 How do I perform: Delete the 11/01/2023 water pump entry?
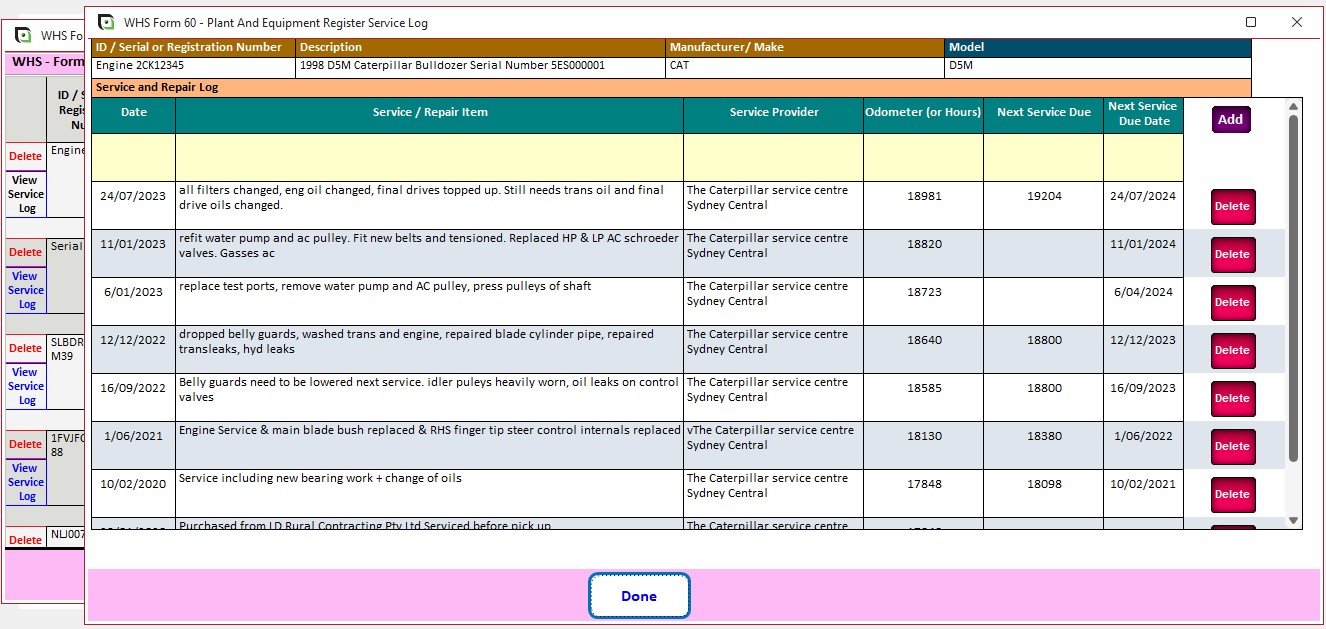tap(1232, 254)
